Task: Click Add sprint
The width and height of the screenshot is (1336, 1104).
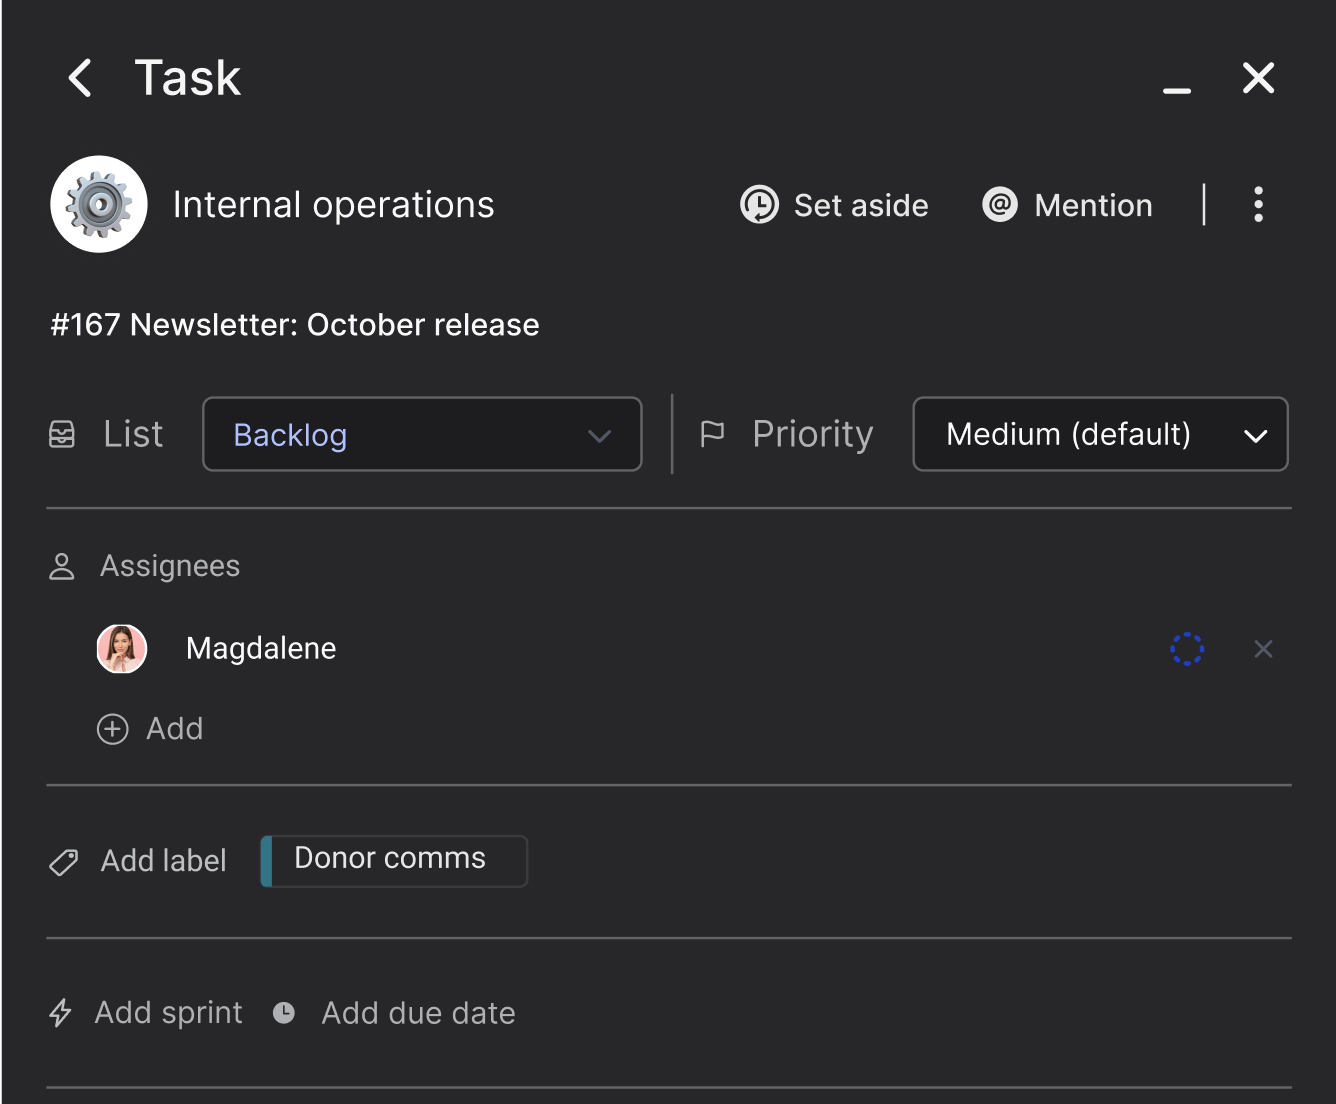Action: coord(168,1013)
